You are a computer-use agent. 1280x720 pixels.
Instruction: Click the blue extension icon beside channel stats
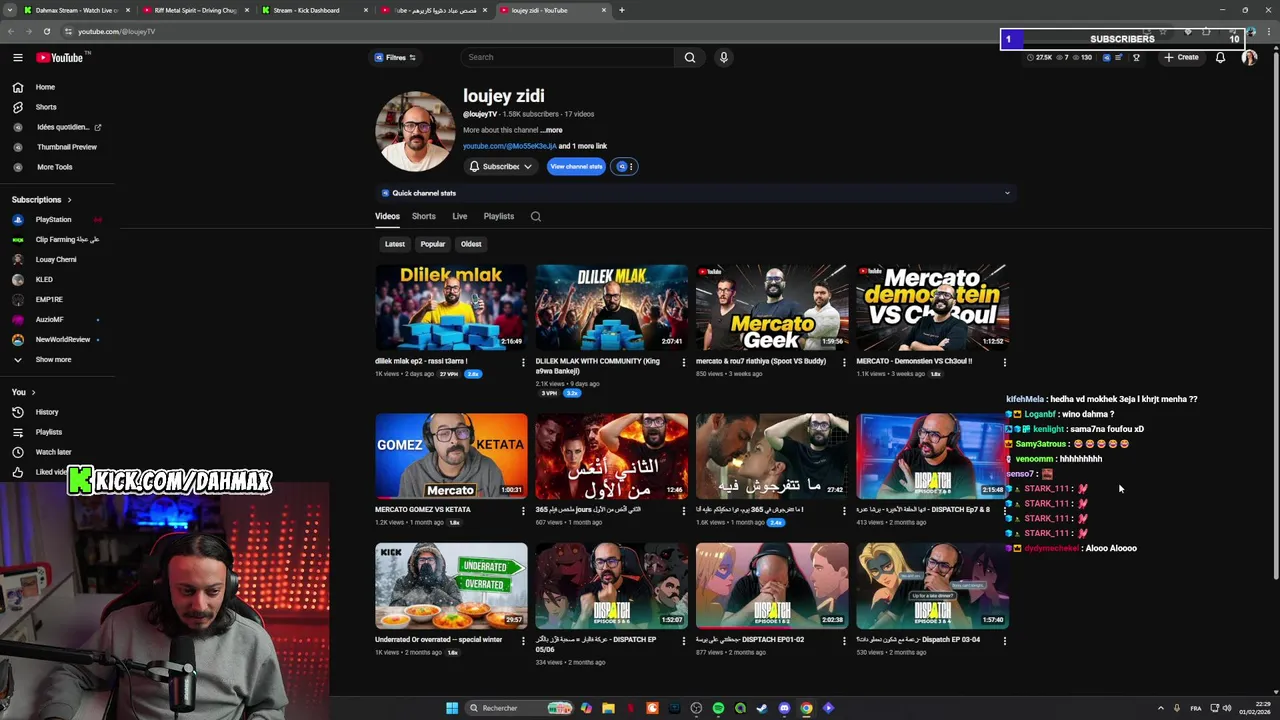coord(624,167)
